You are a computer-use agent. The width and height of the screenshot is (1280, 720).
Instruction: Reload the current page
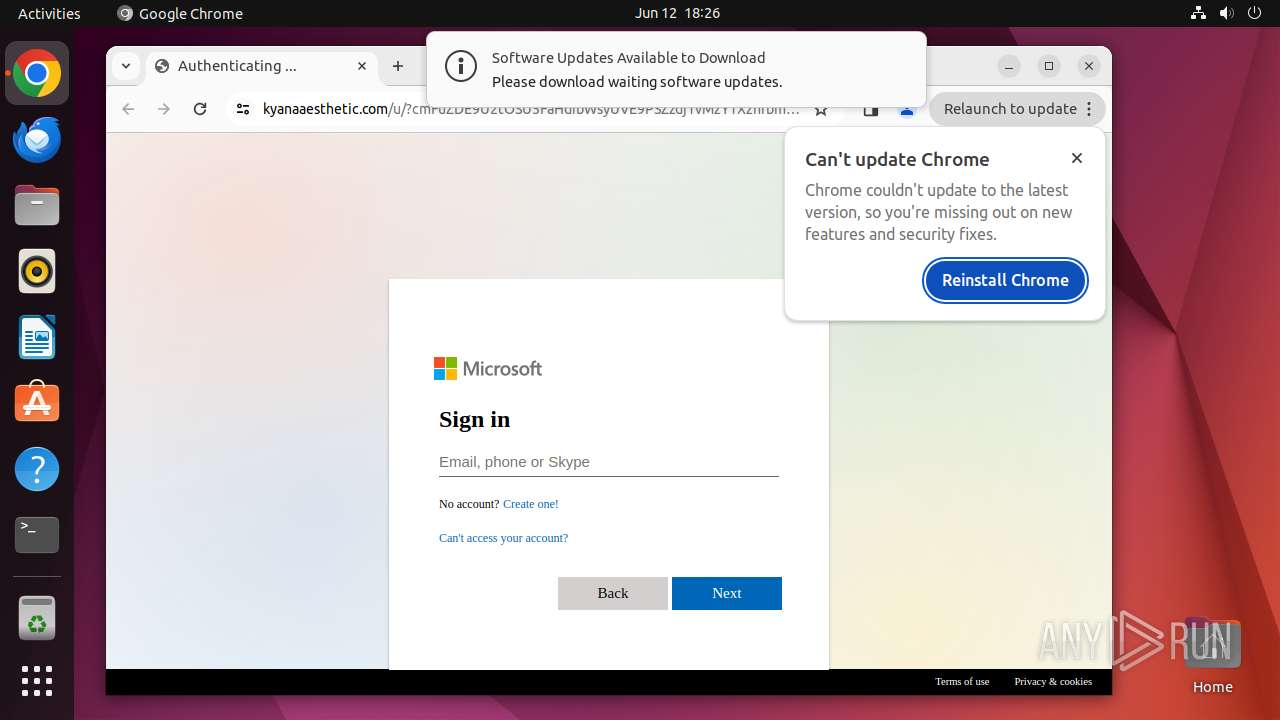coord(200,109)
